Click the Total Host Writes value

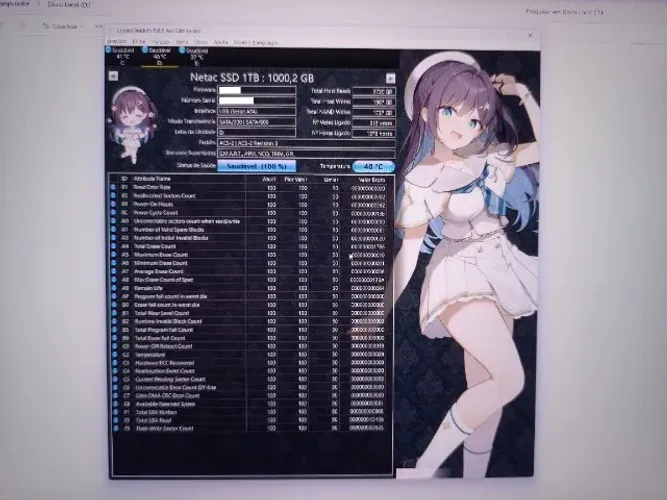[x=374, y=102]
